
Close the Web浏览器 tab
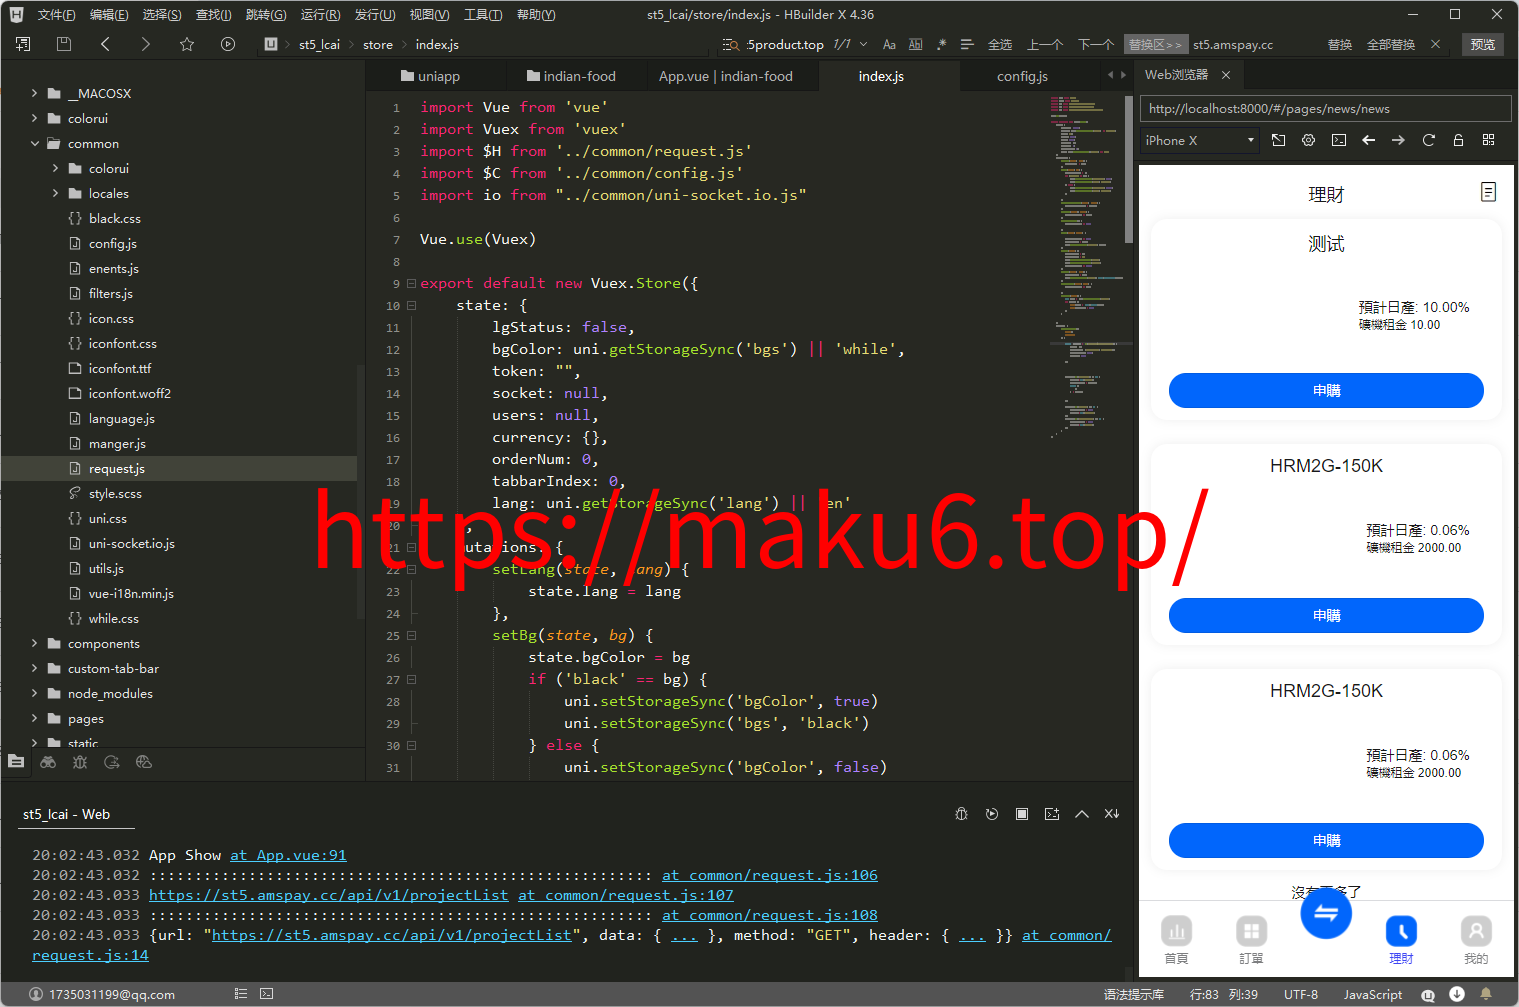coord(1226,75)
